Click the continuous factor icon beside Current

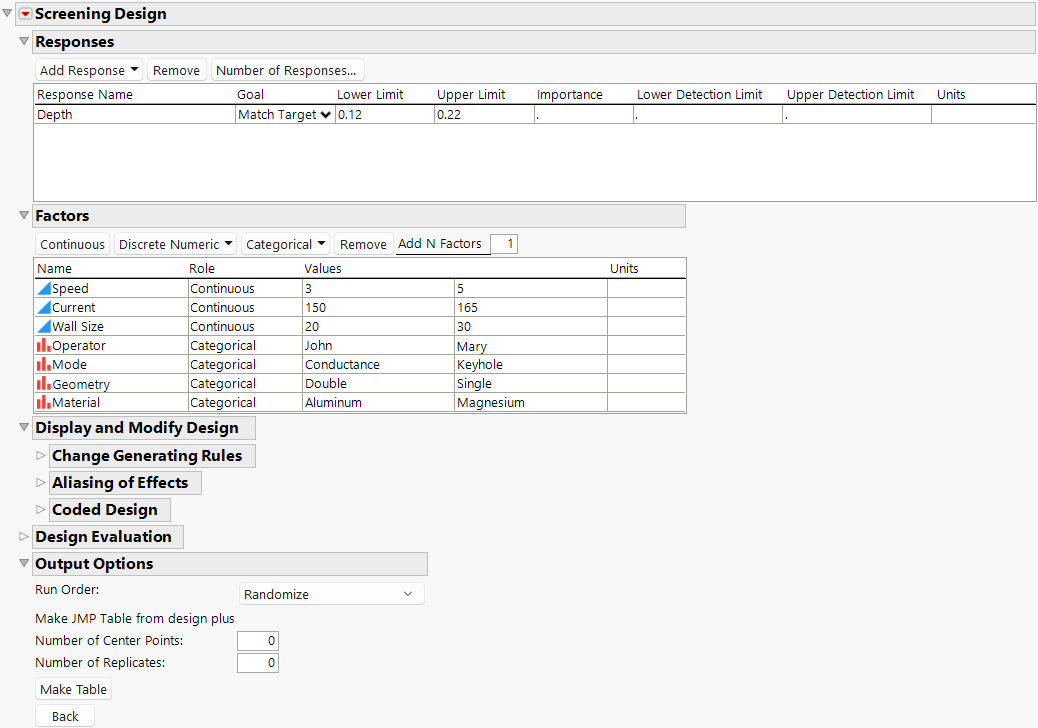click(x=44, y=307)
